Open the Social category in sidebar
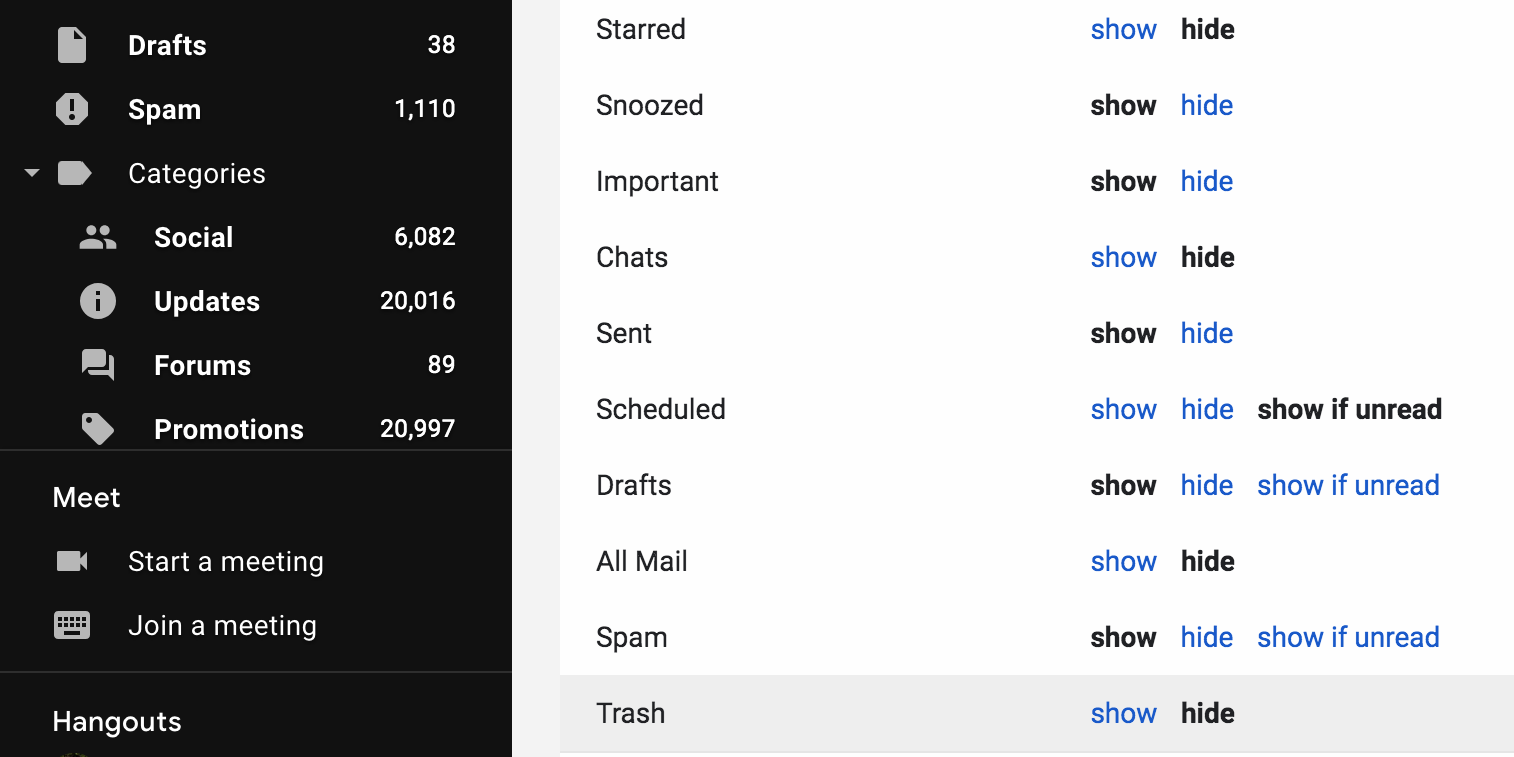 coord(193,237)
